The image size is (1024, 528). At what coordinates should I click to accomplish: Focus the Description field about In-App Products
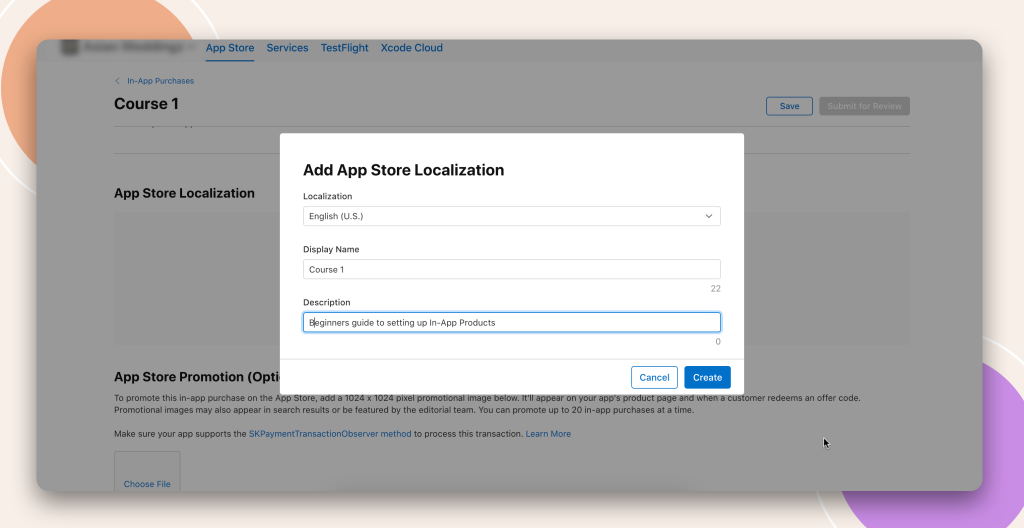coord(511,322)
